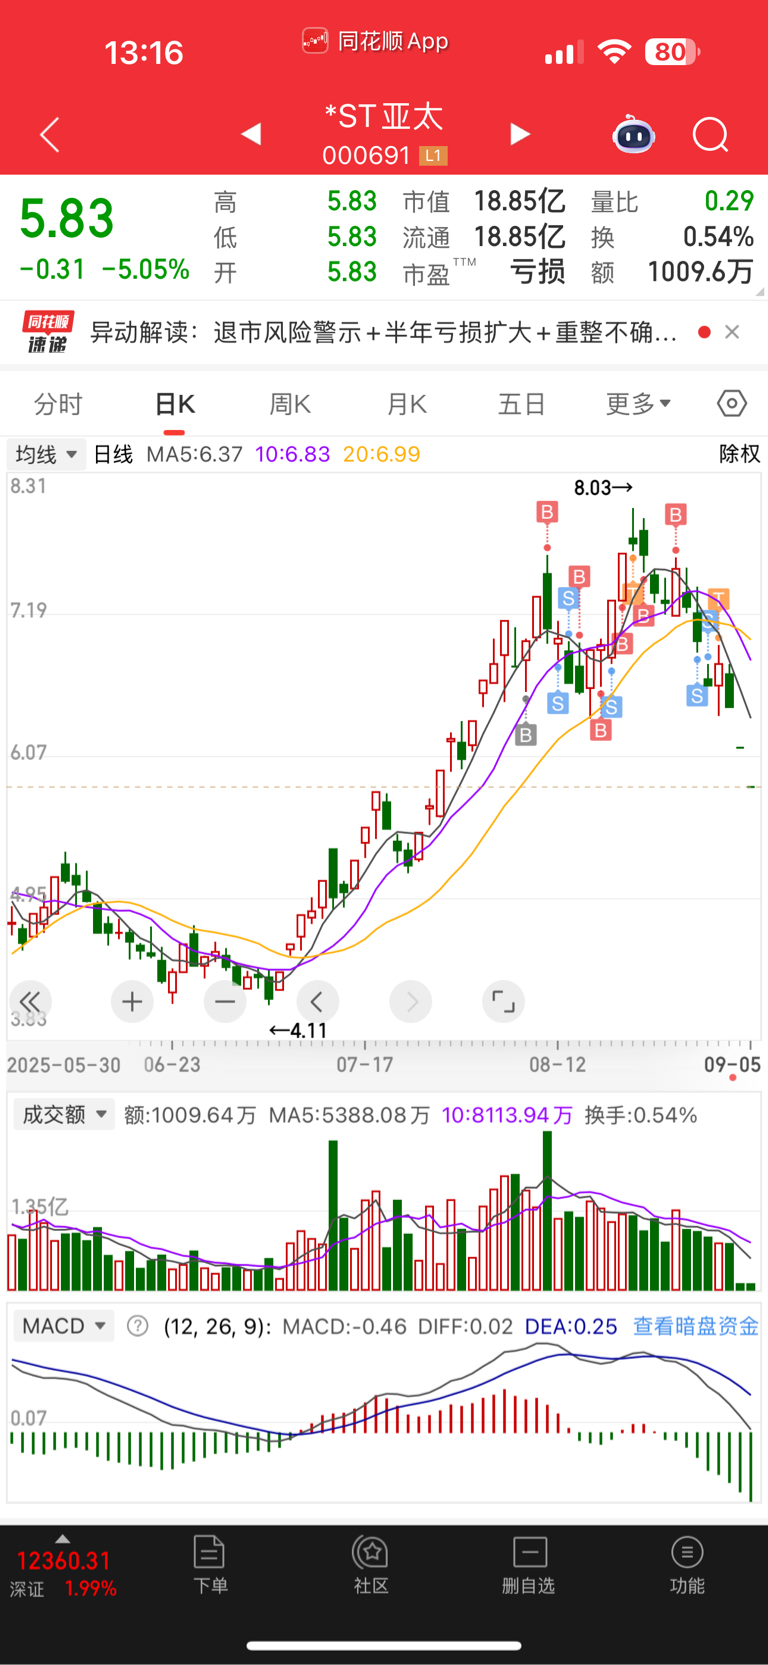The width and height of the screenshot is (768, 1665).
Task: Zoom in chart with plus button
Action: click(132, 1001)
